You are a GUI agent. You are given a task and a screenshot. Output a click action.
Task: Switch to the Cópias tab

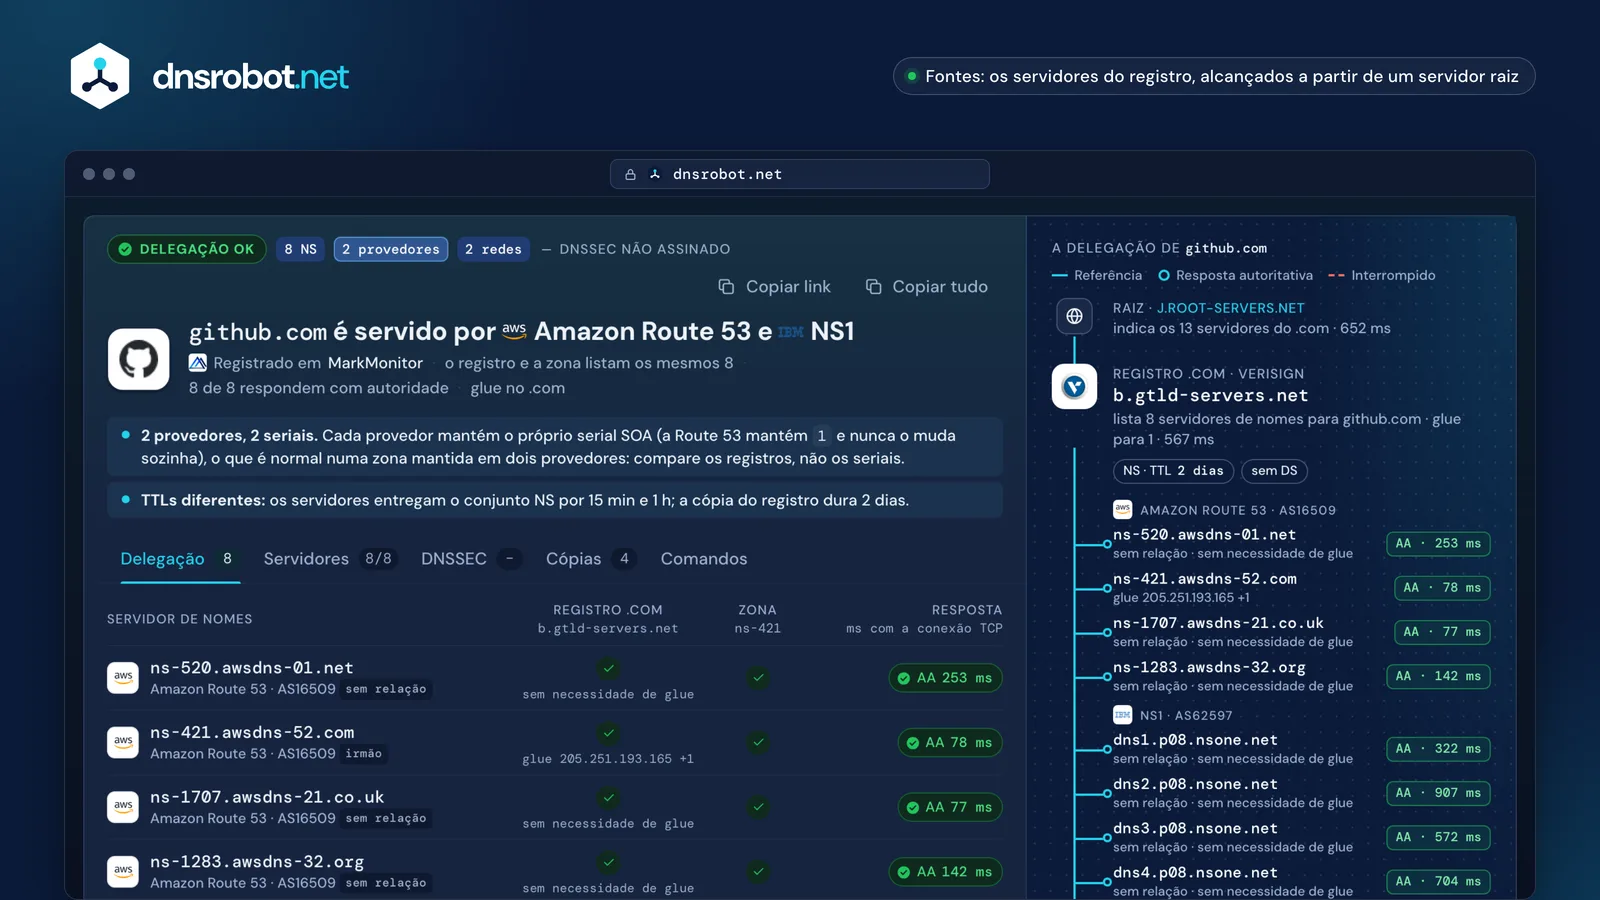coord(590,559)
